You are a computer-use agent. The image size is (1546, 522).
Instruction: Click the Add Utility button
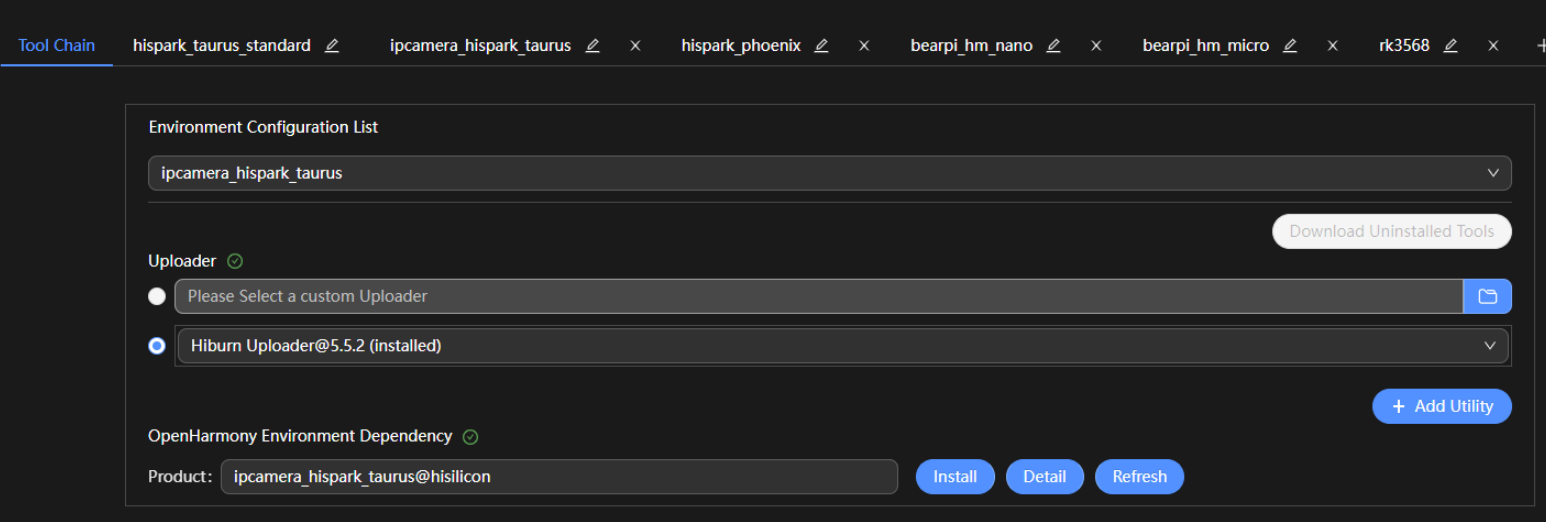click(1441, 407)
